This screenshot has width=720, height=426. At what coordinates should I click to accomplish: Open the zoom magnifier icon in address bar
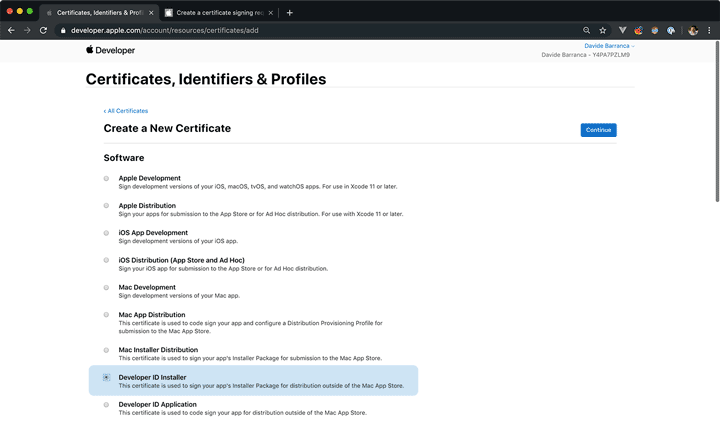(x=586, y=30)
